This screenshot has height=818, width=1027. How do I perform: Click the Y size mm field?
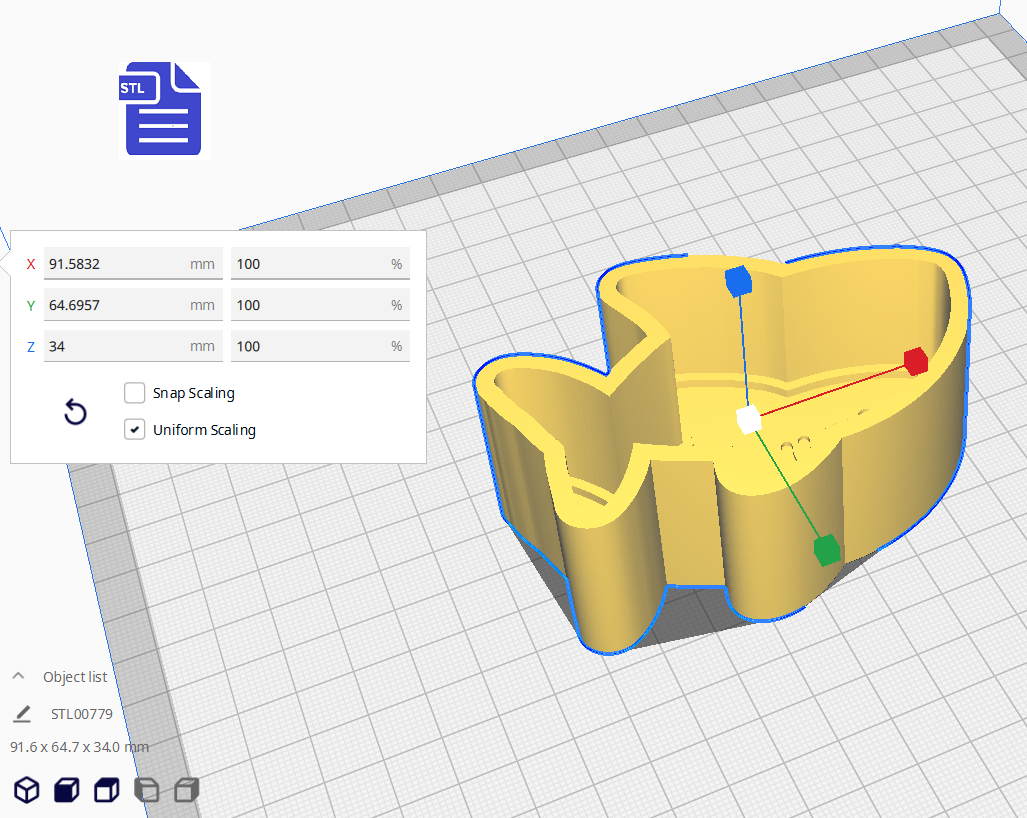(x=133, y=305)
